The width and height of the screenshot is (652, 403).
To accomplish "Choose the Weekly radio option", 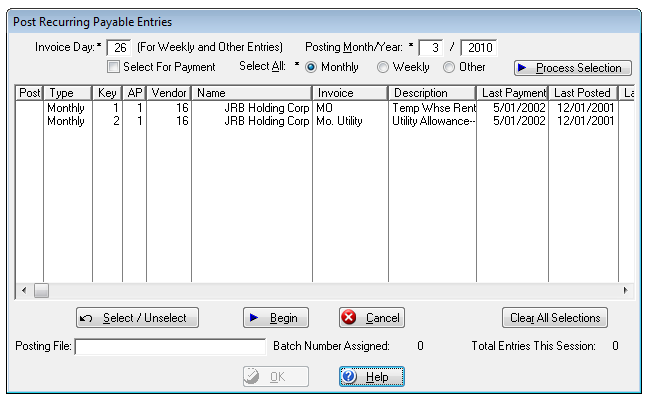I will [x=383, y=67].
